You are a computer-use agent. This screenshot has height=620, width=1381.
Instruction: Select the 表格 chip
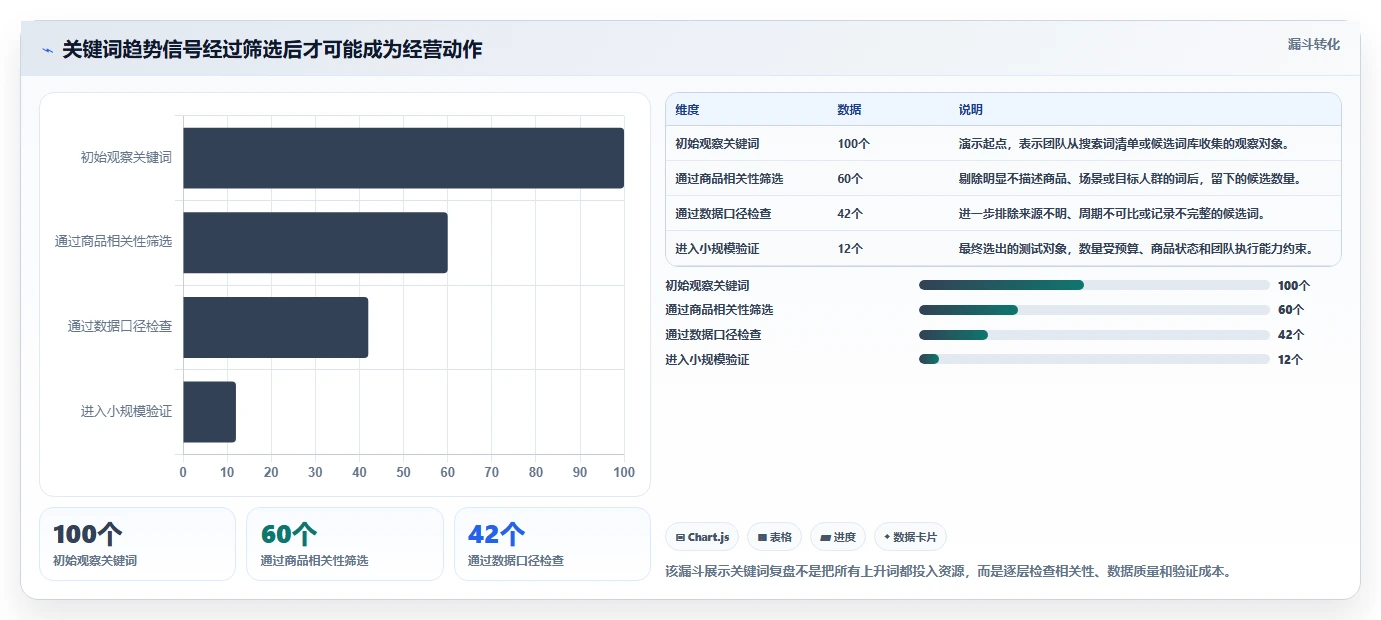tap(774, 537)
